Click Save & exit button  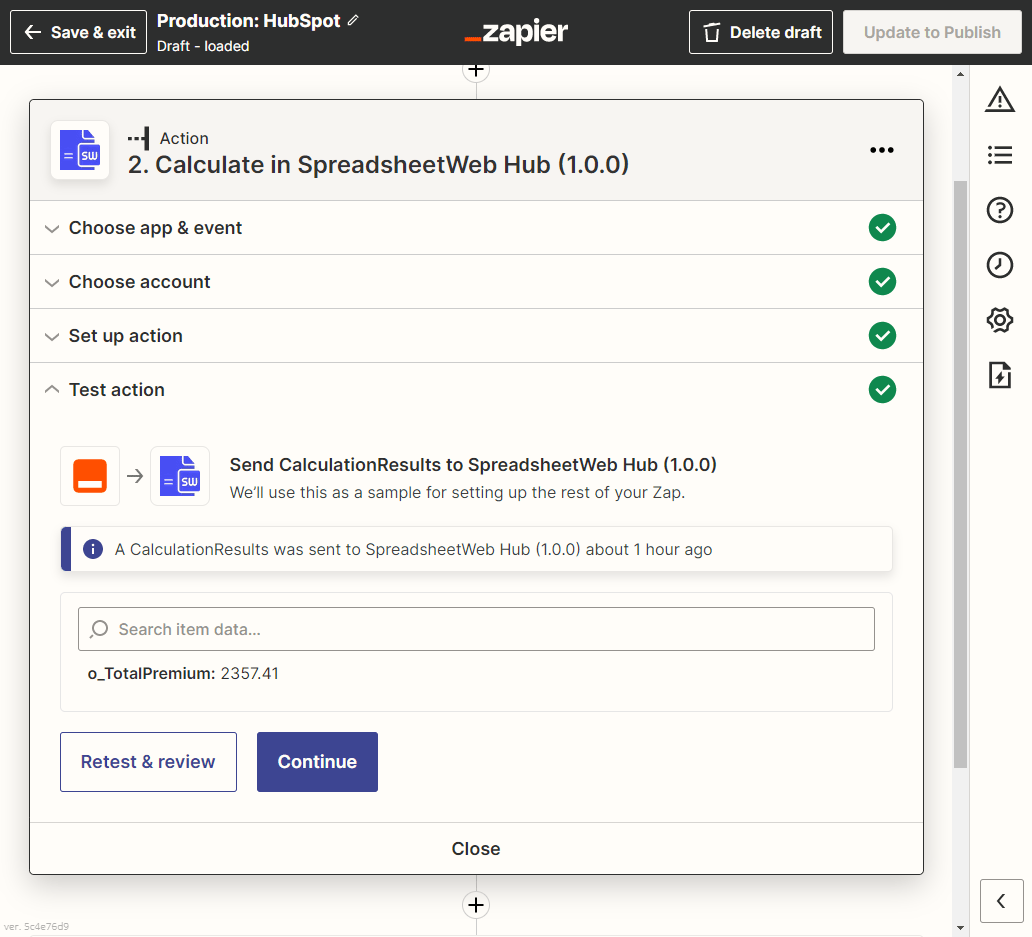pos(79,32)
